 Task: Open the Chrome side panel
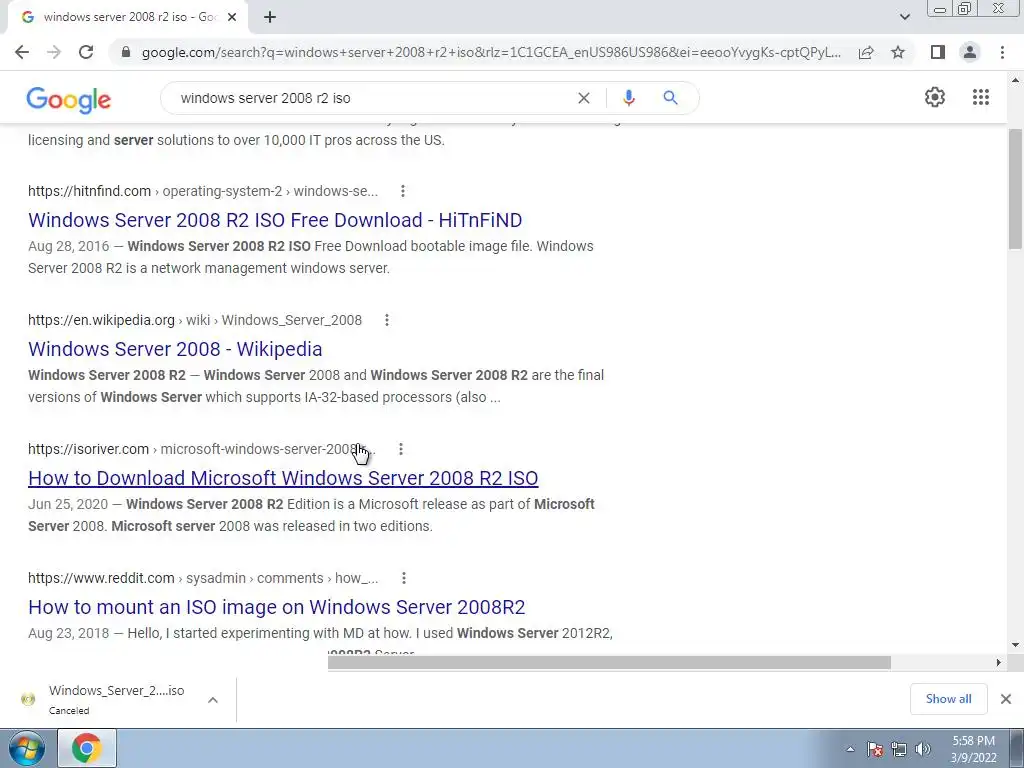938,52
